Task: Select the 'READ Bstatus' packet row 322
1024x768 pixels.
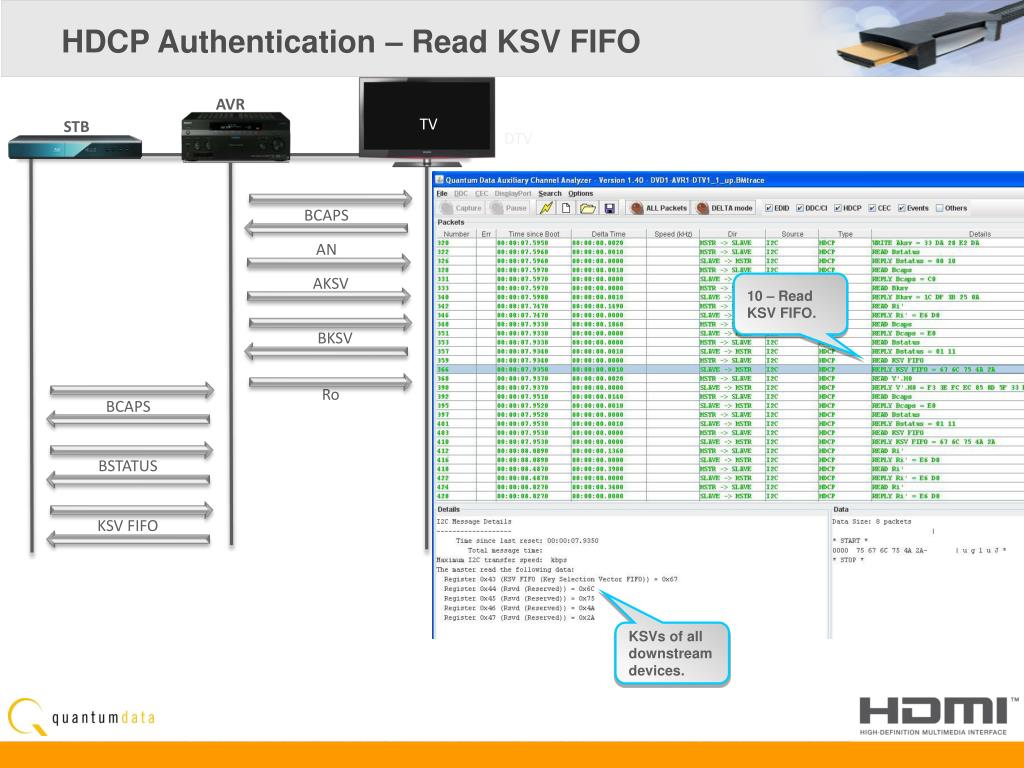Action: [729, 252]
